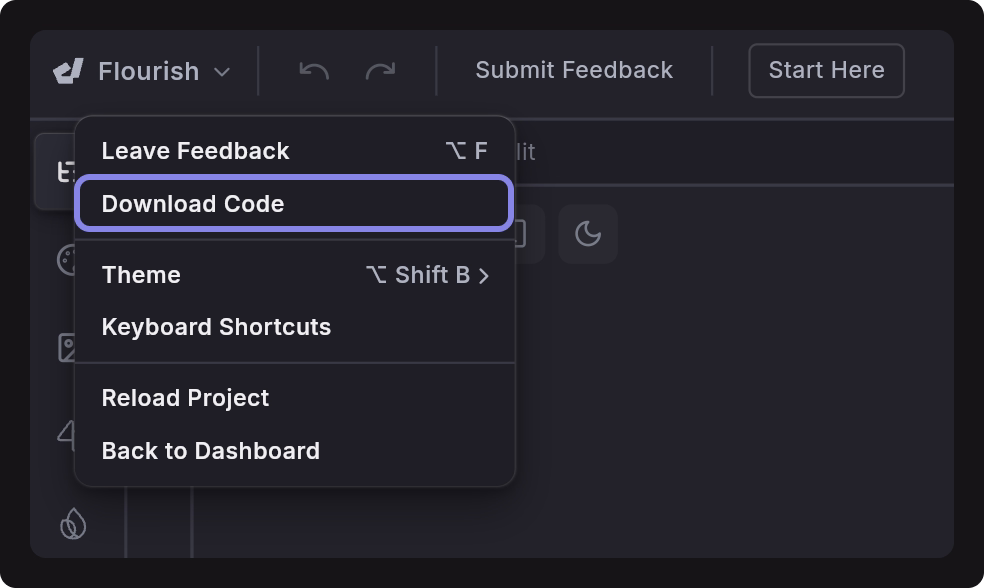Click the Submit Feedback link
The height and width of the screenshot is (588, 984).
pyautogui.click(x=574, y=70)
